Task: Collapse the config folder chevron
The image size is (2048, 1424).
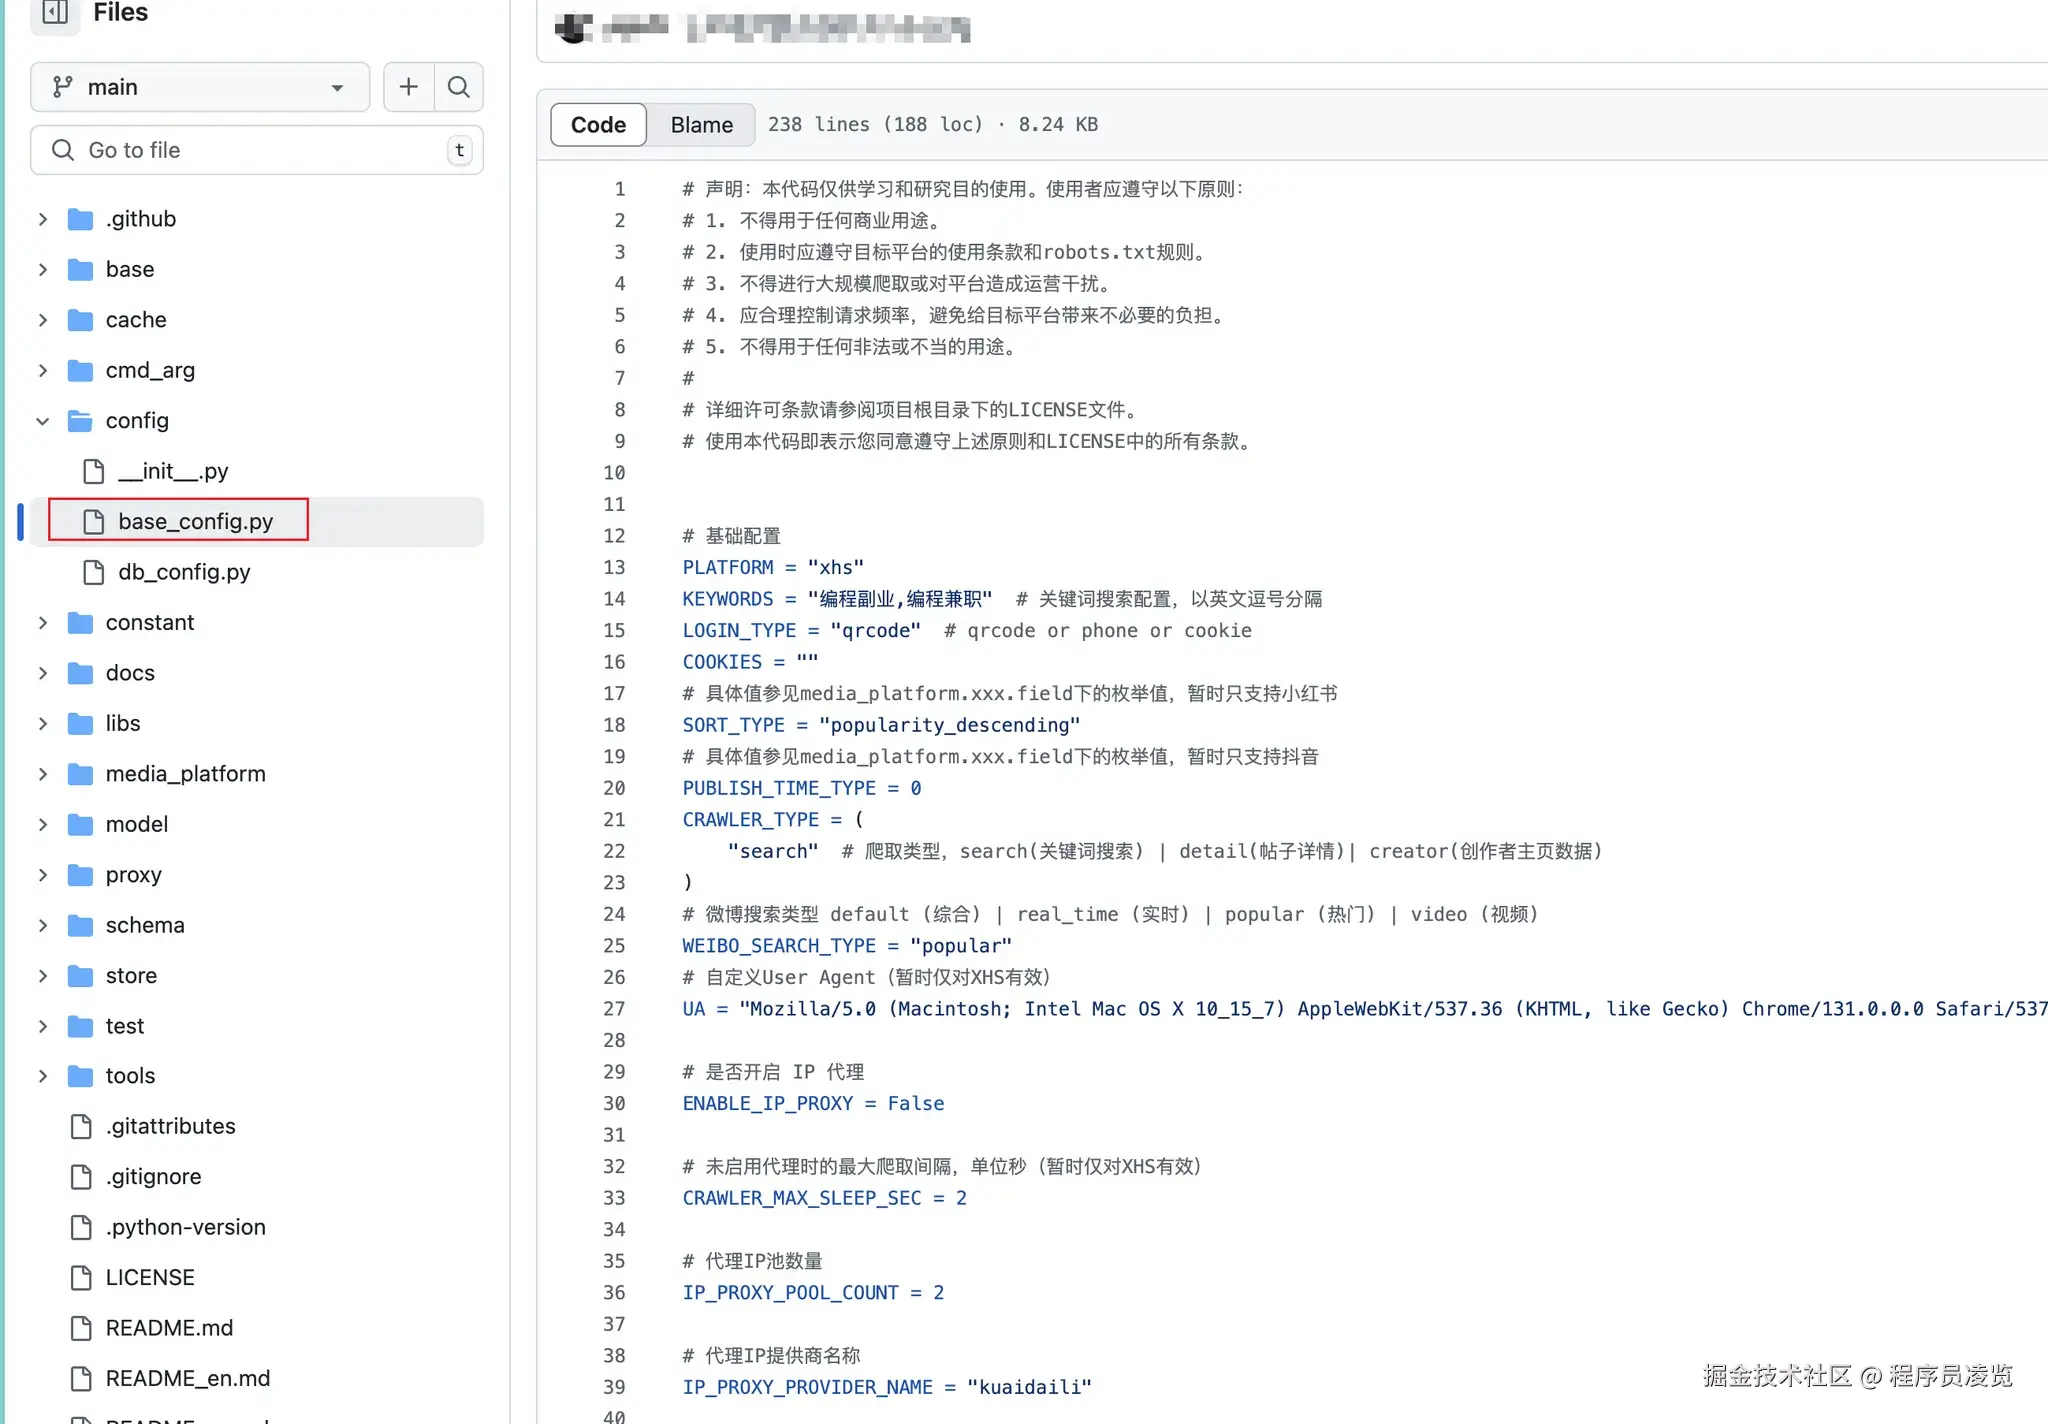Action: pos(42,421)
